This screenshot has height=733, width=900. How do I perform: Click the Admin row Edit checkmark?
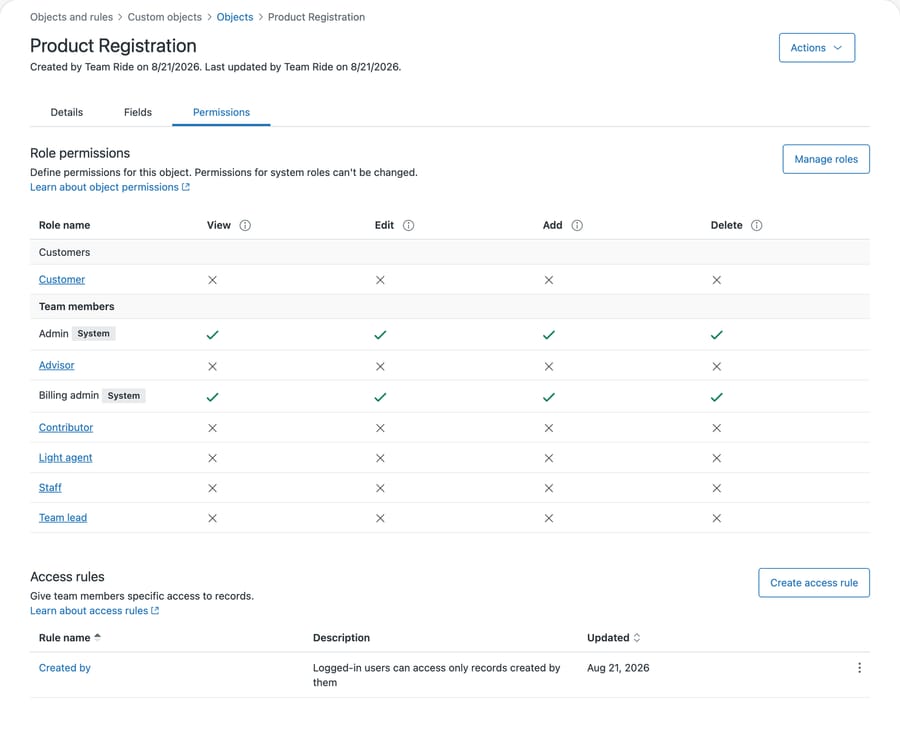380,335
